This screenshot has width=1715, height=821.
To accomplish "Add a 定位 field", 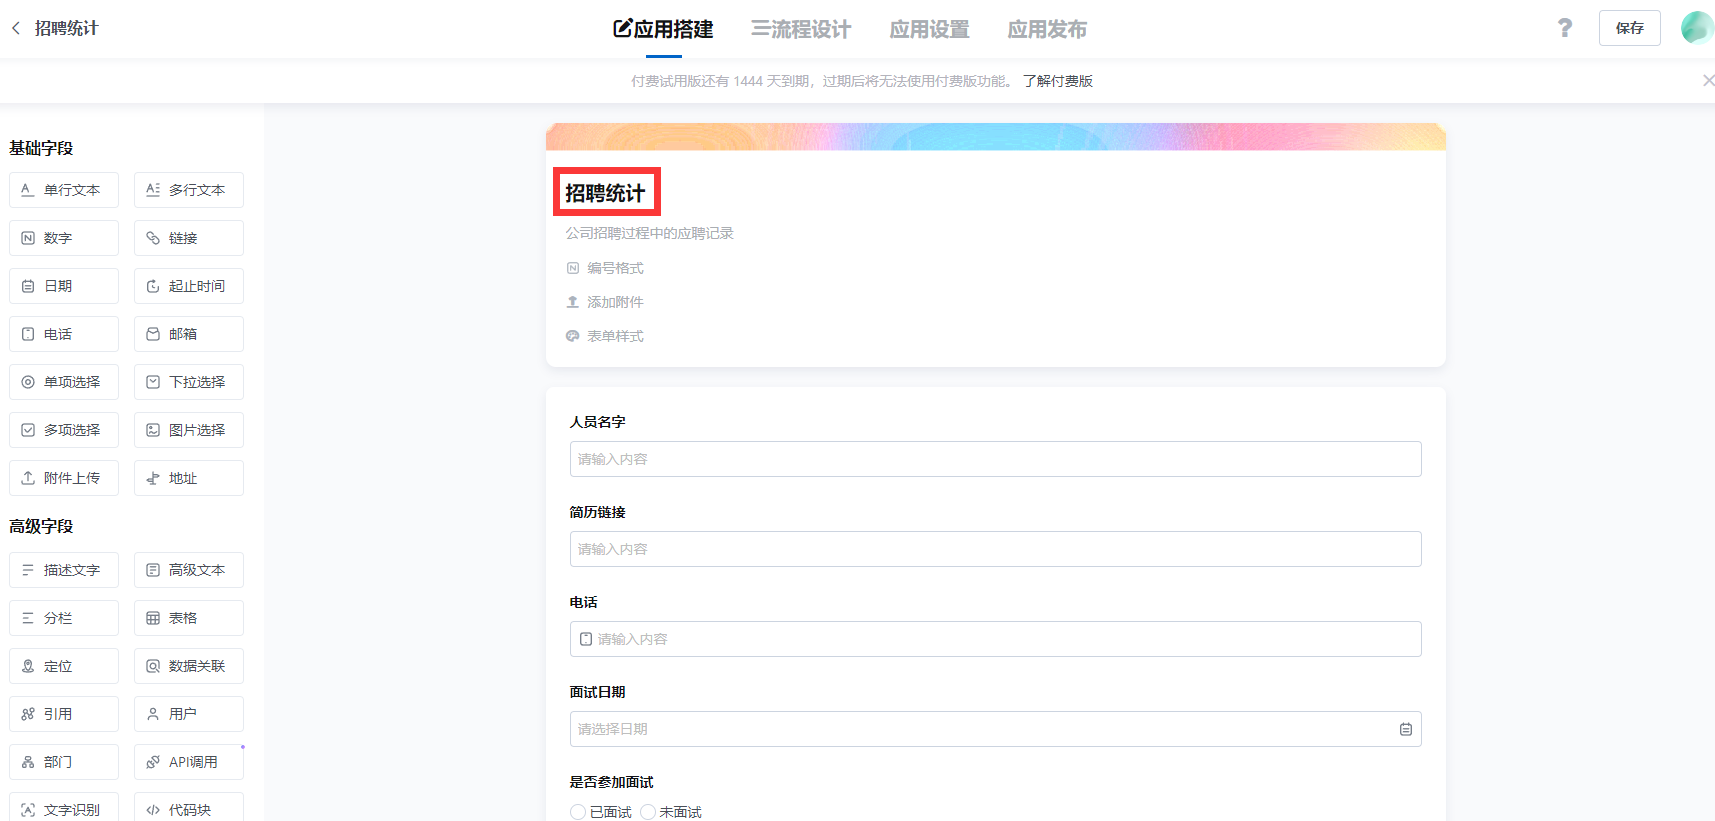I will (64, 666).
